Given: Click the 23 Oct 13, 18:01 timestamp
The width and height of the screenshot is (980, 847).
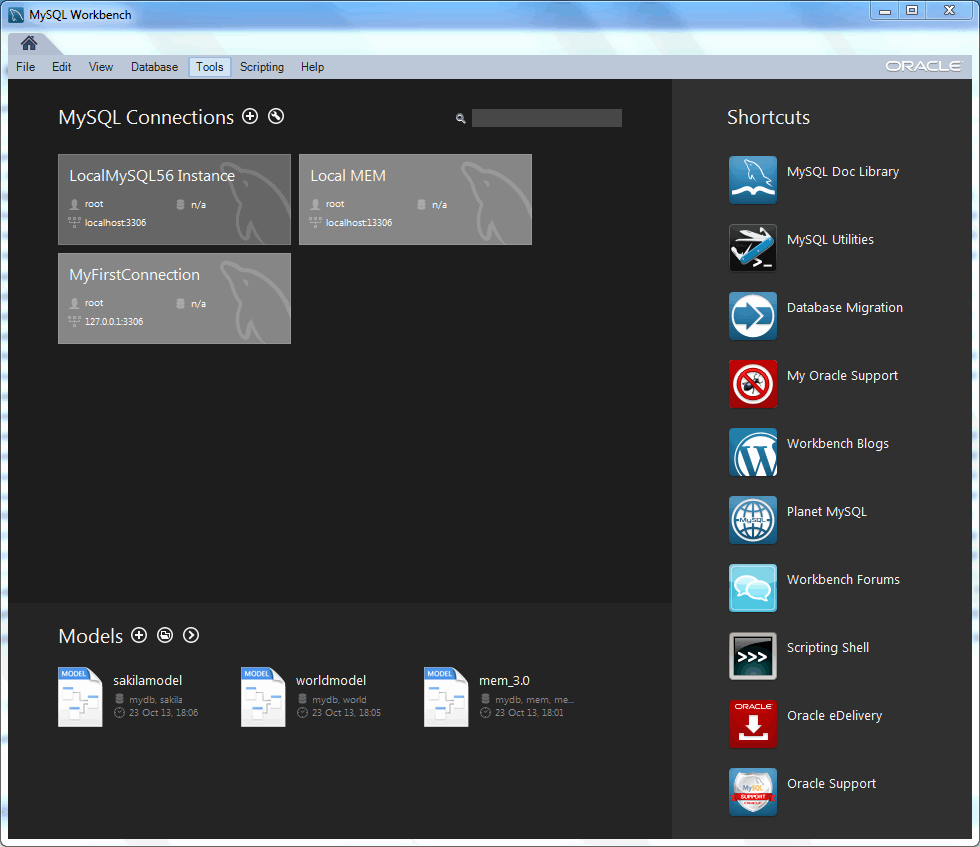Looking at the screenshot, I should point(529,713).
